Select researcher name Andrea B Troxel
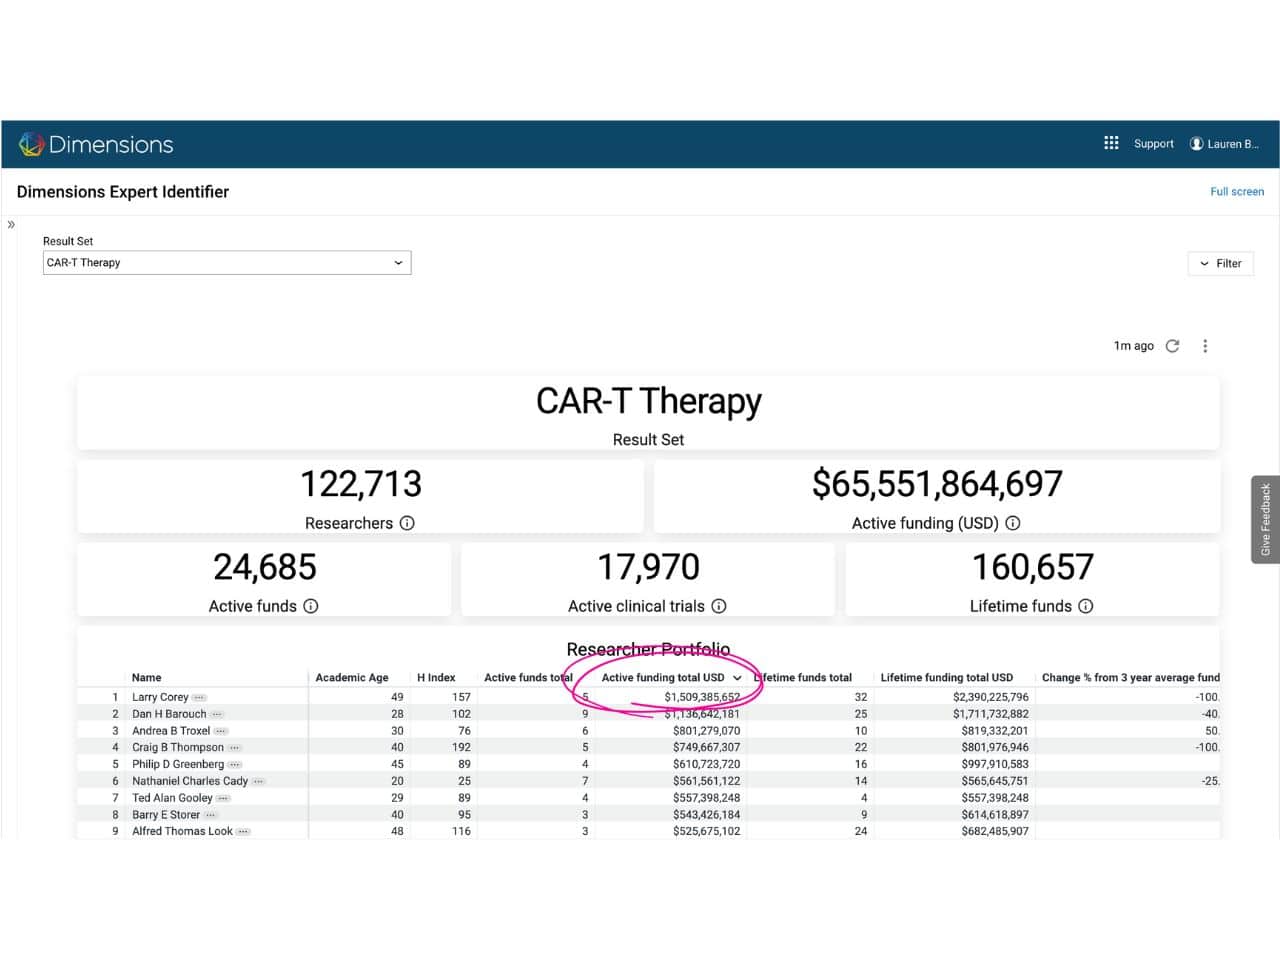This screenshot has height=960, width=1280. point(171,731)
